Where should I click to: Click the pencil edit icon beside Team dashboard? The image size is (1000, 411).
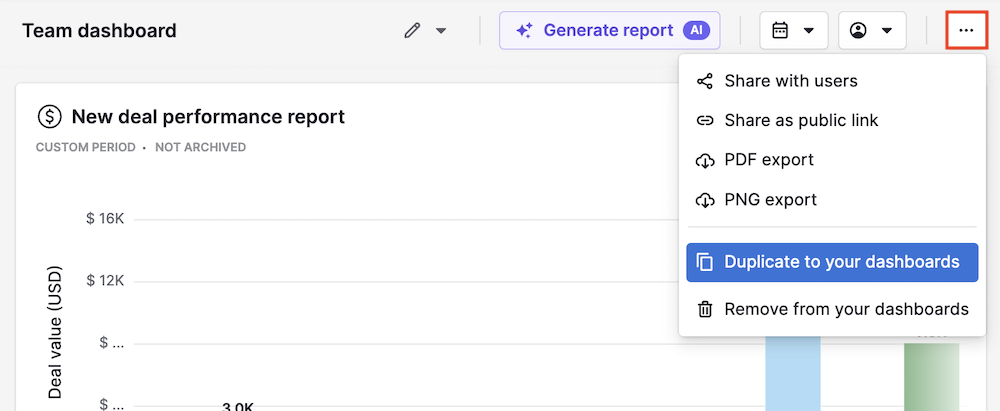(413, 31)
